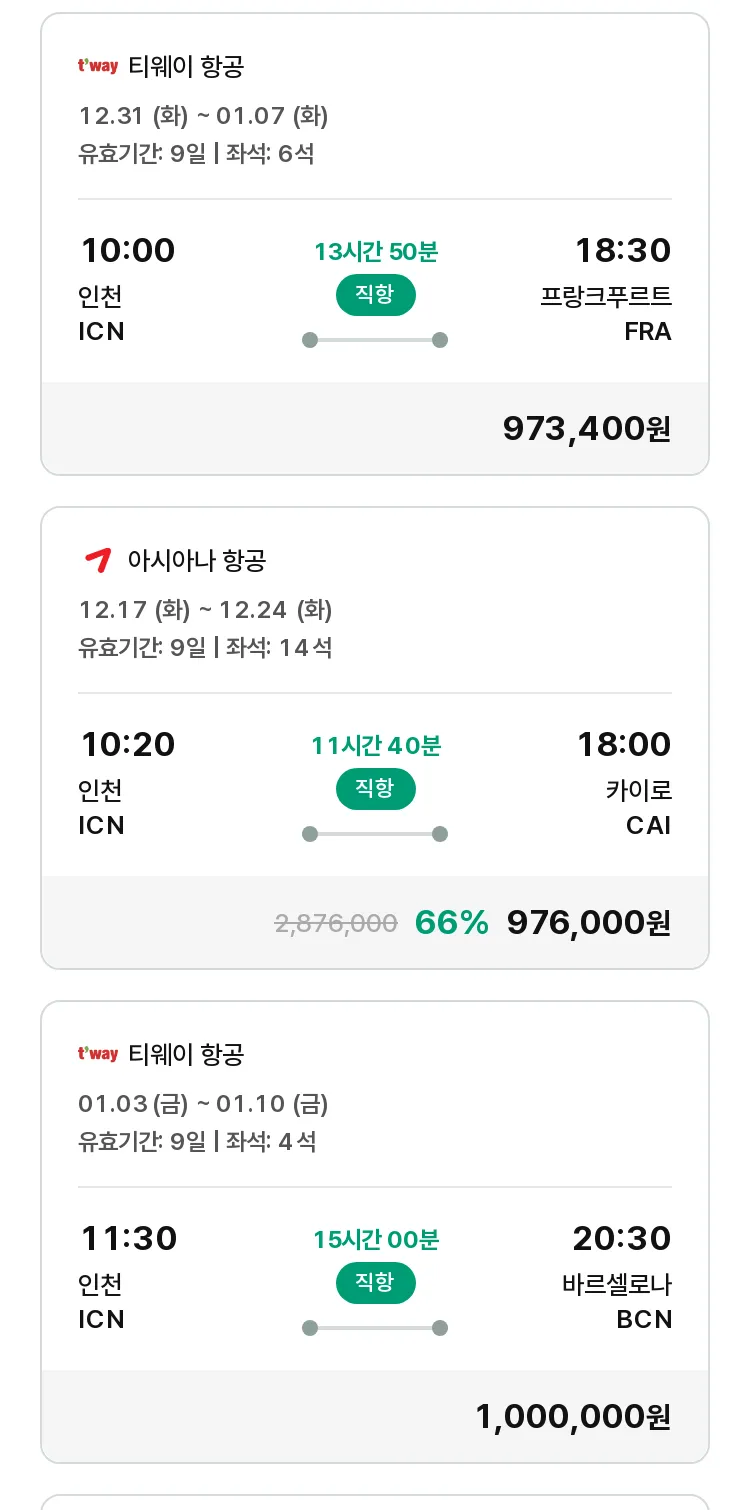Image resolution: width=750 pixels, height=1510 pixels.
Task: Tap the 12.31 (화) ~ 01.07 (화) dates
Action: (x=204, y=116)
